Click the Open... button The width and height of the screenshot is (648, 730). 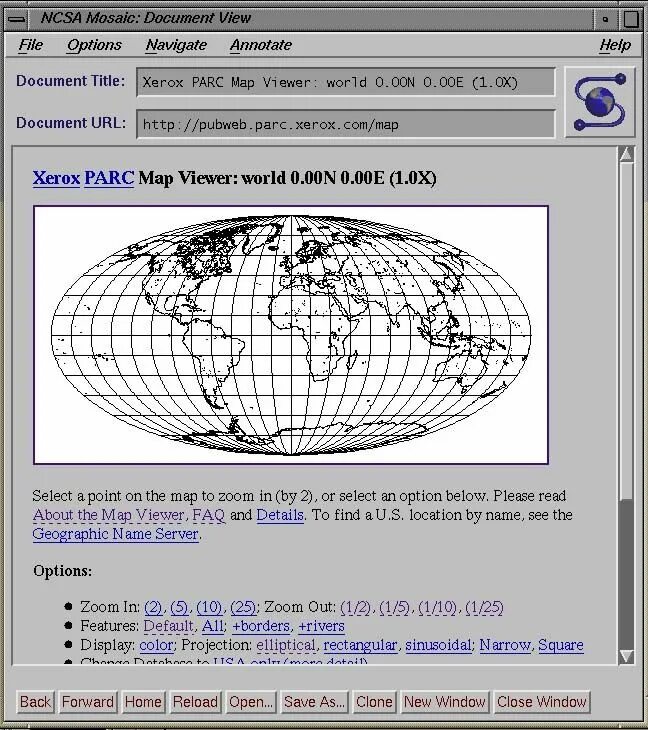click(251, 702)
